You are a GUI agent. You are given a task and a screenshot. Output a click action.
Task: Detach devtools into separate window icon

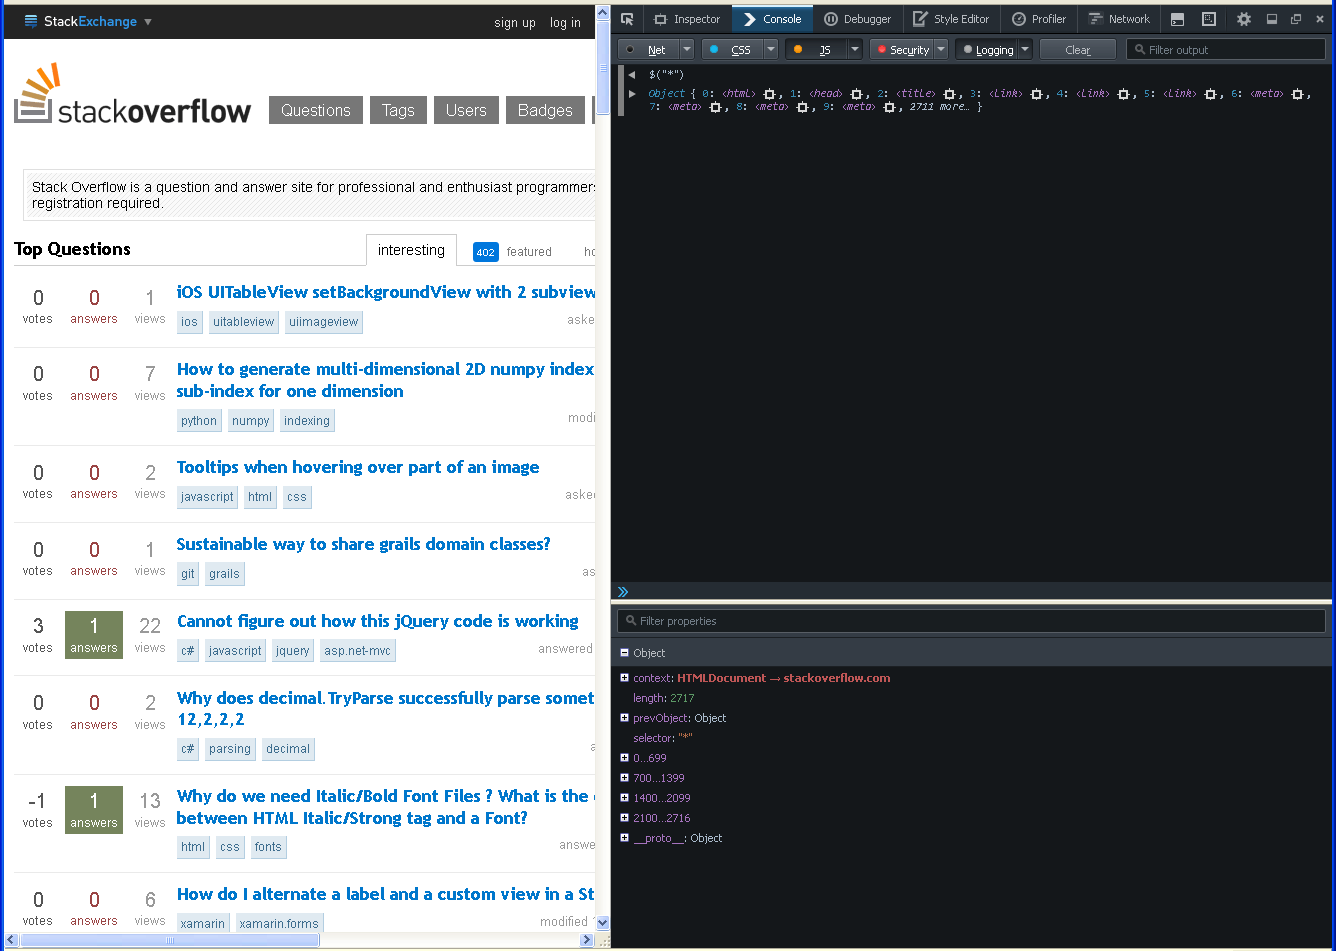pos(1296,19)
